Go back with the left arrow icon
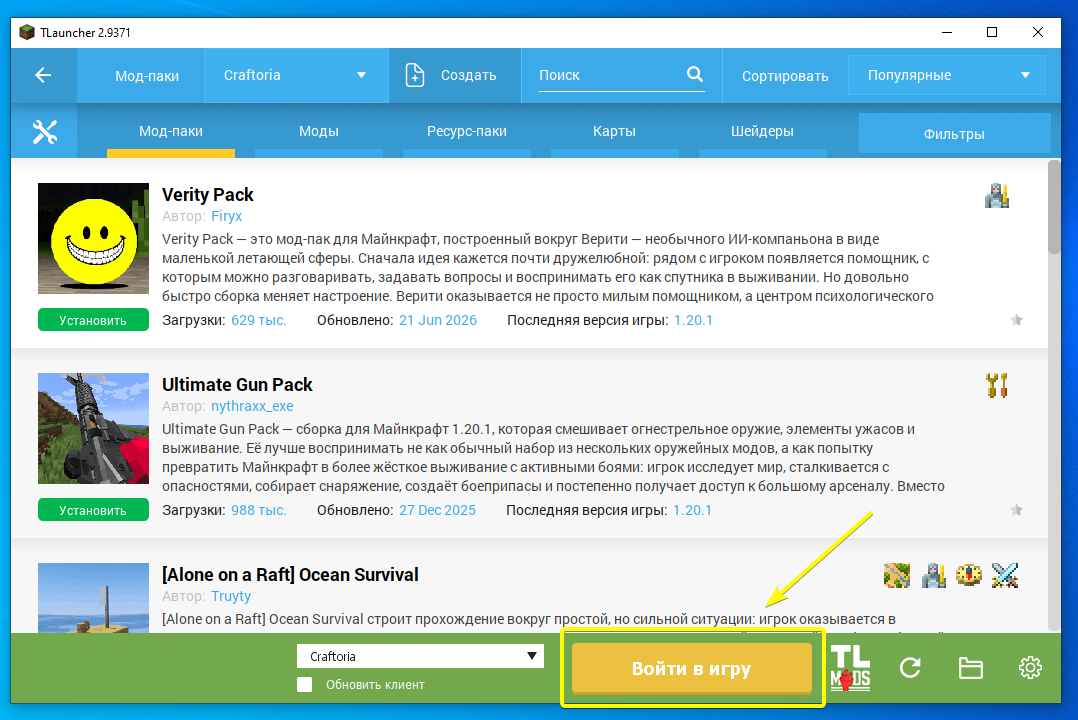This screenshot has width=1078, height=720. tap(43, 75)
